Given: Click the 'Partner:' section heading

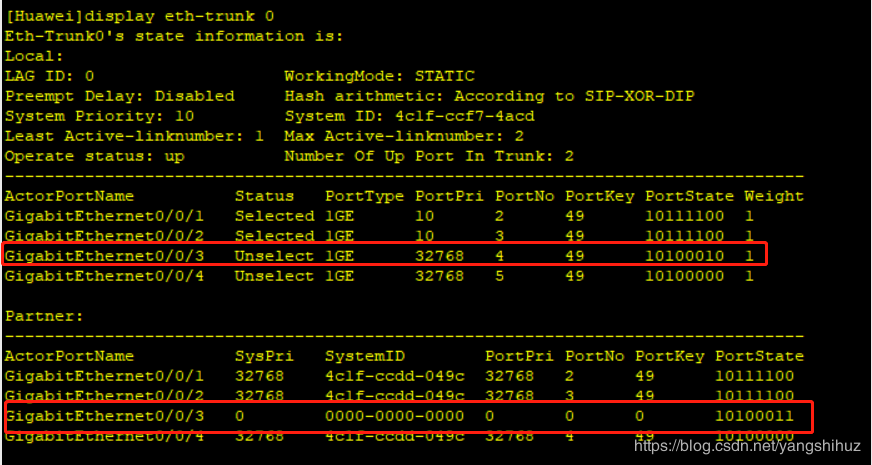Looking at the screenshot, I should pyautogui.click(x=44, y=316).
